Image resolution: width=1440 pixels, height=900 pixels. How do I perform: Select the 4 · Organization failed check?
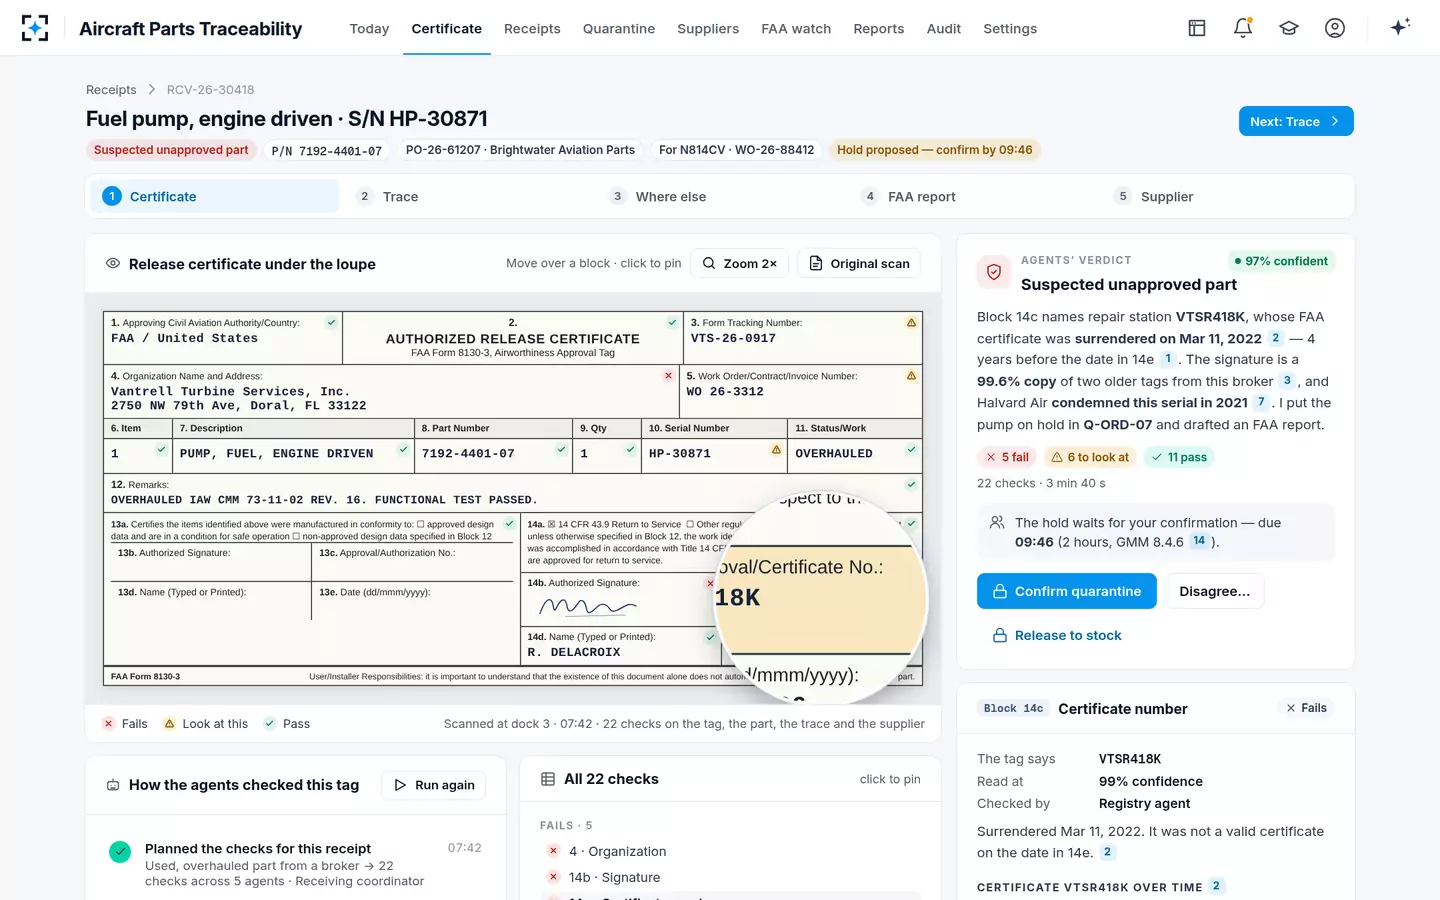pos(731,851)
